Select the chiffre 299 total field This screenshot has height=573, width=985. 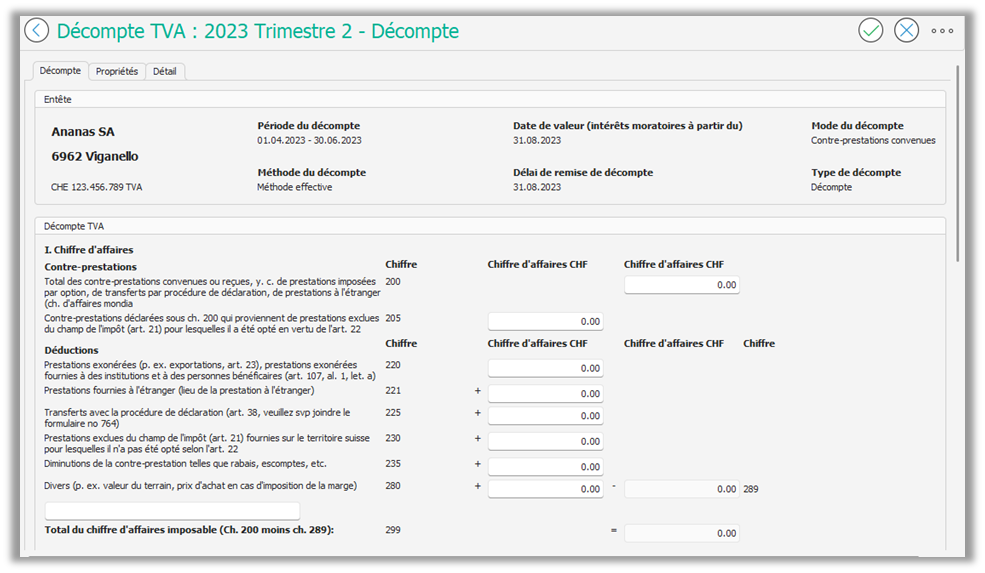pyautogui.click(x=682, y=533)
